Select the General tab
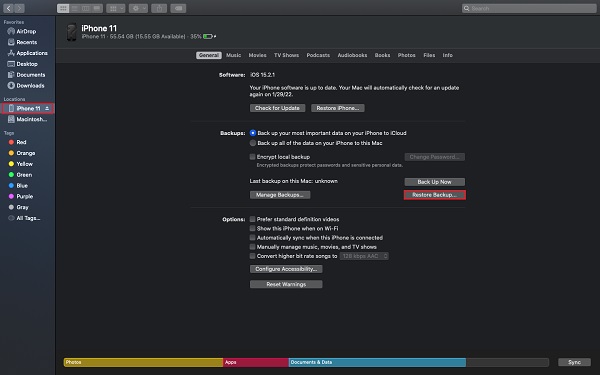Viewport: 600px width, 375px height. (x=209, y=55)
